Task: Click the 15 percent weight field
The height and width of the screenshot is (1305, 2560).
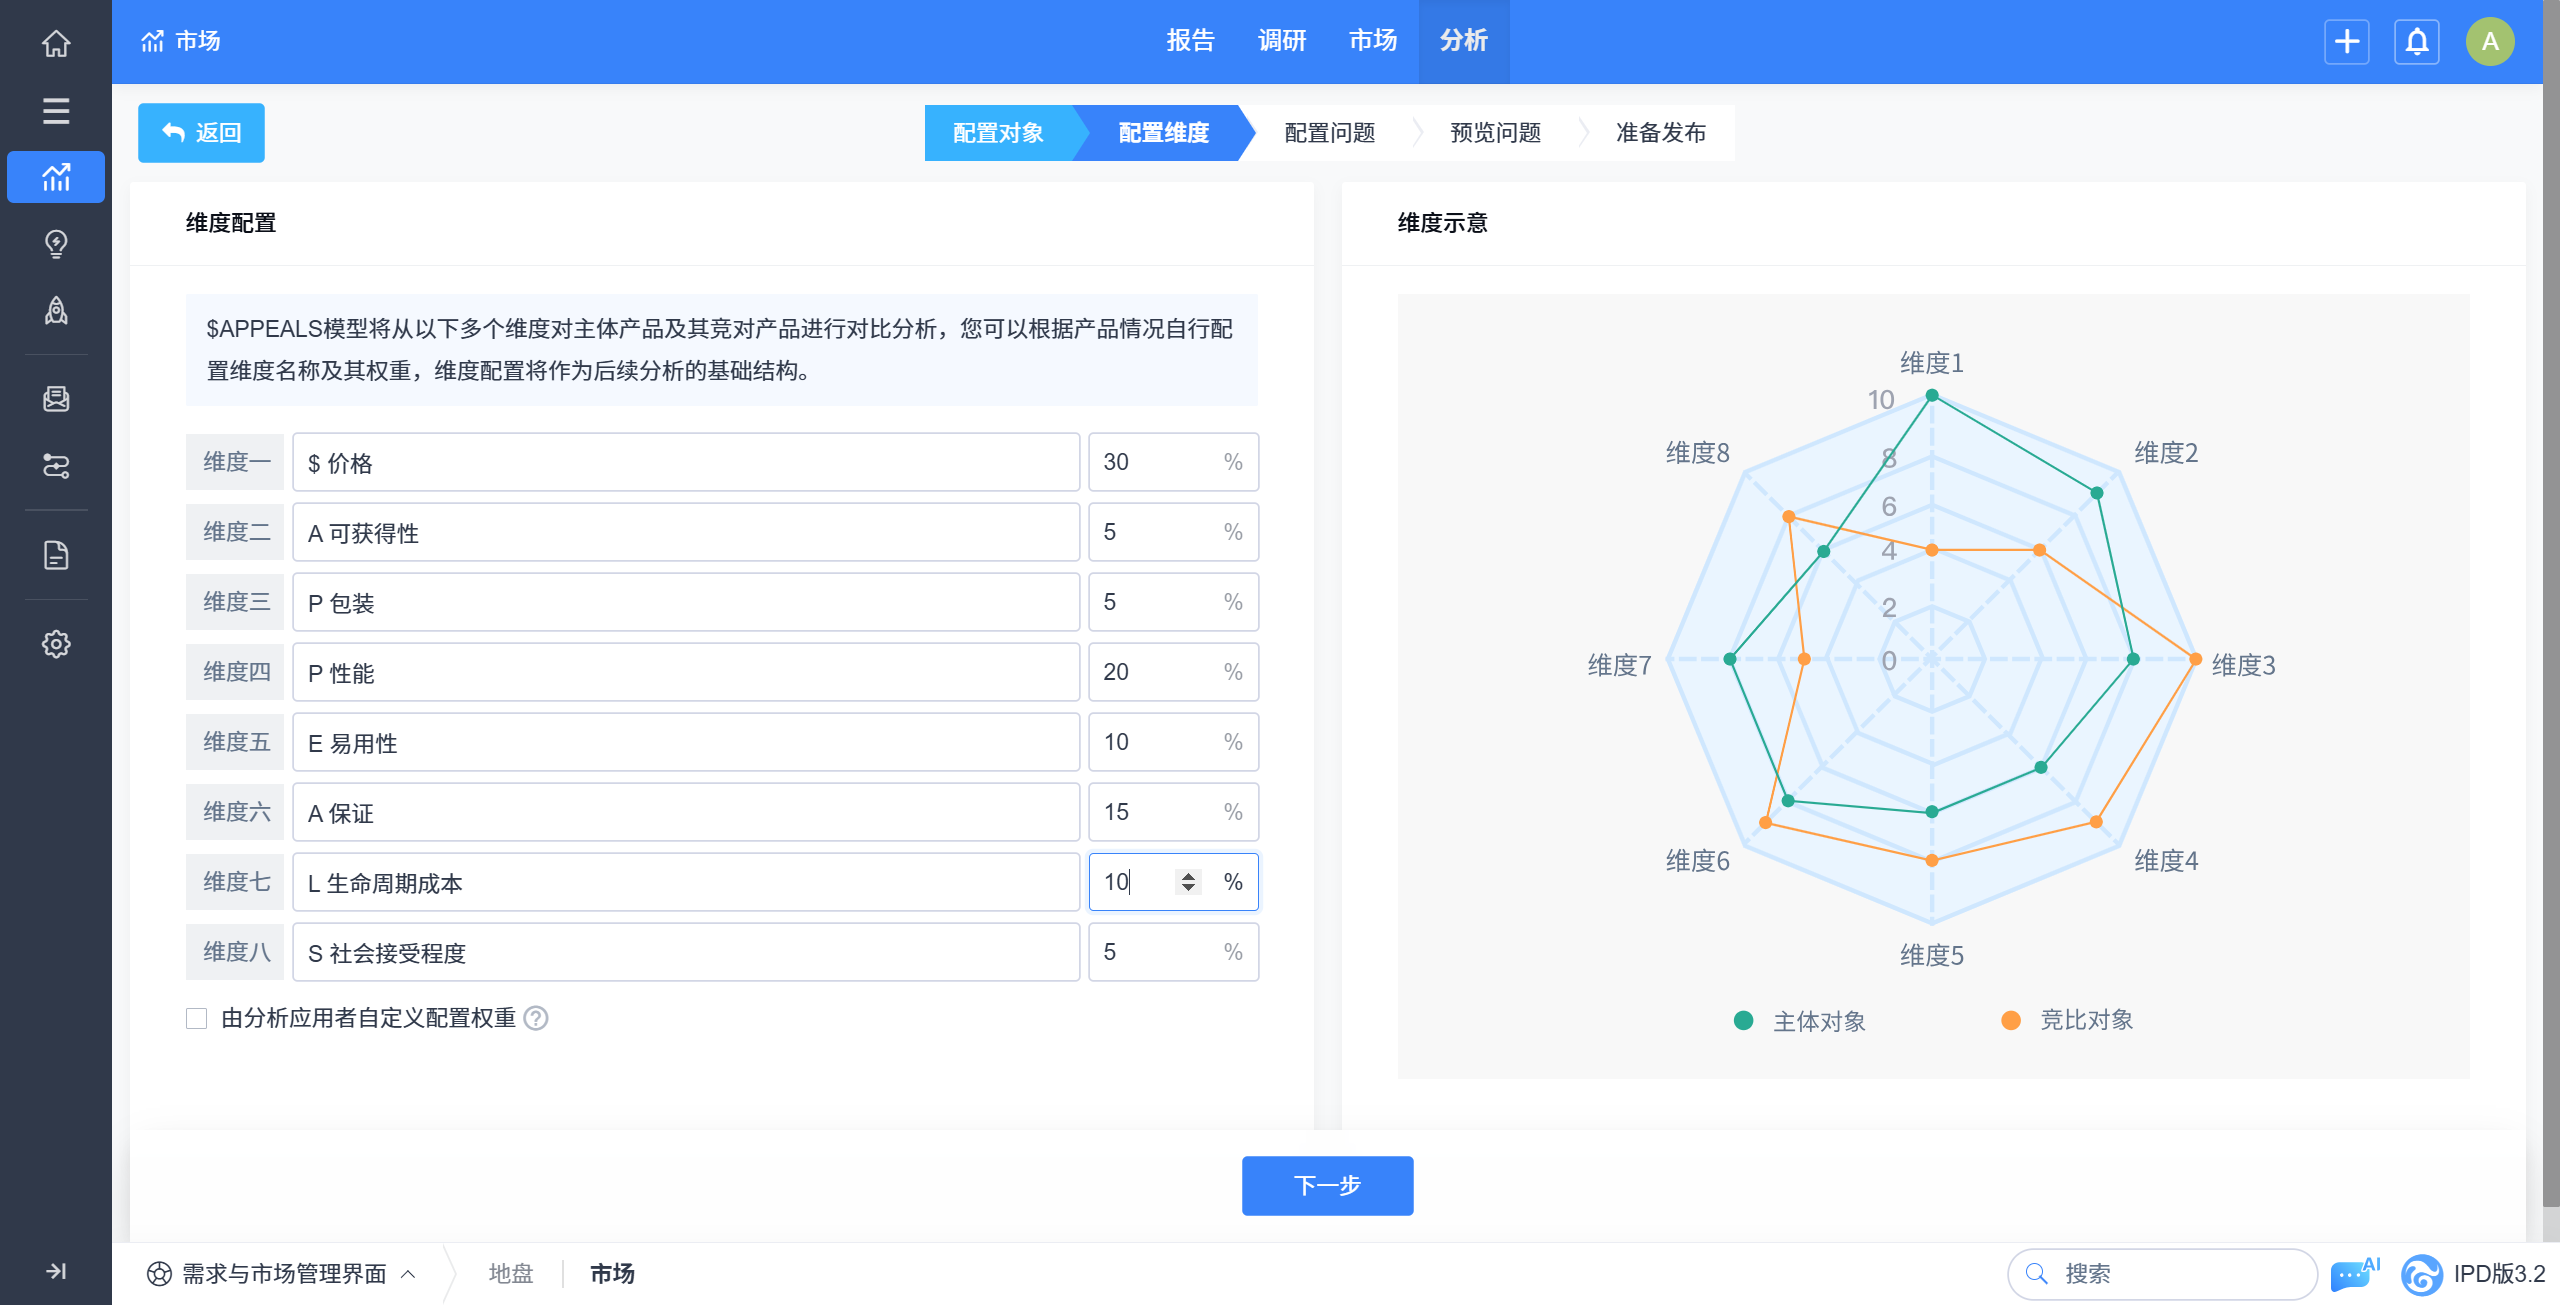Action: 1173,812
